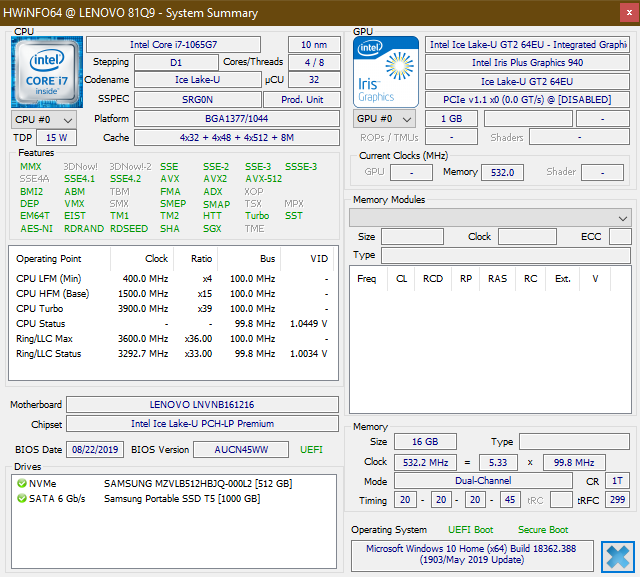Select the SAMSUNG MZVLB512HBJQ NVMe drive entry

pos(197,484)
